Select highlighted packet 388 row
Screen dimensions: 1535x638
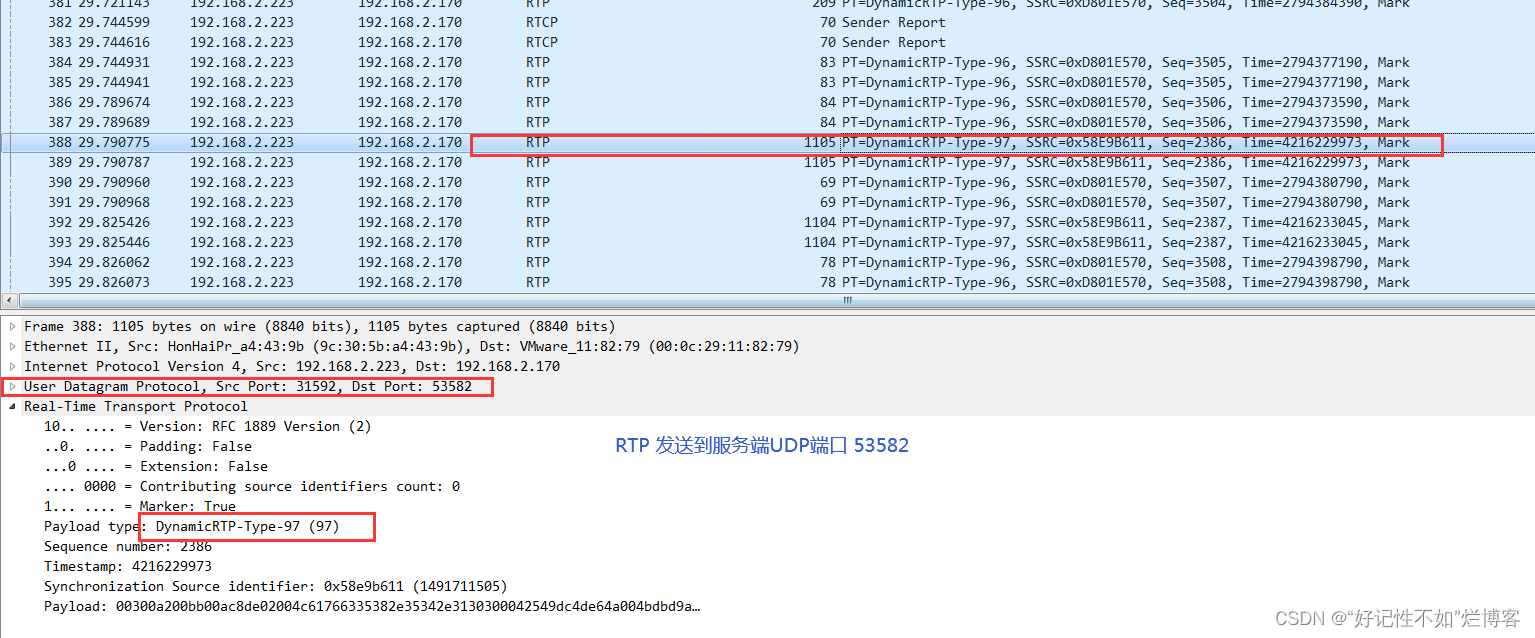click(767, 142)
